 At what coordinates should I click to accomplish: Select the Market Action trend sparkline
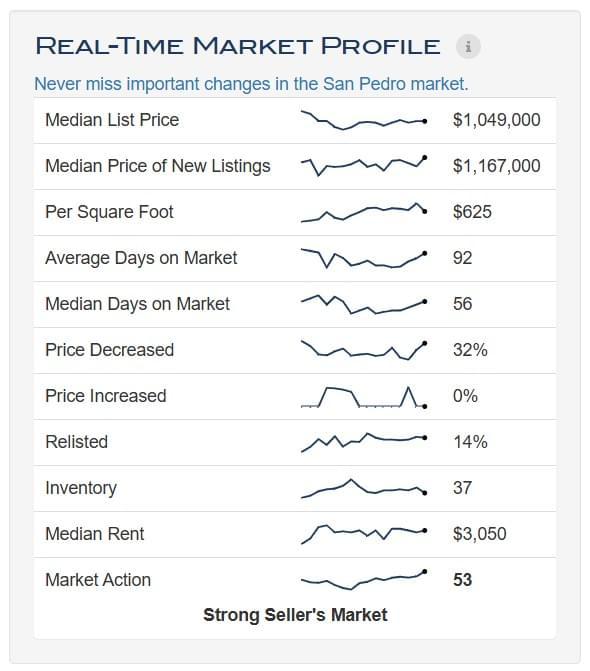(364, 580)
